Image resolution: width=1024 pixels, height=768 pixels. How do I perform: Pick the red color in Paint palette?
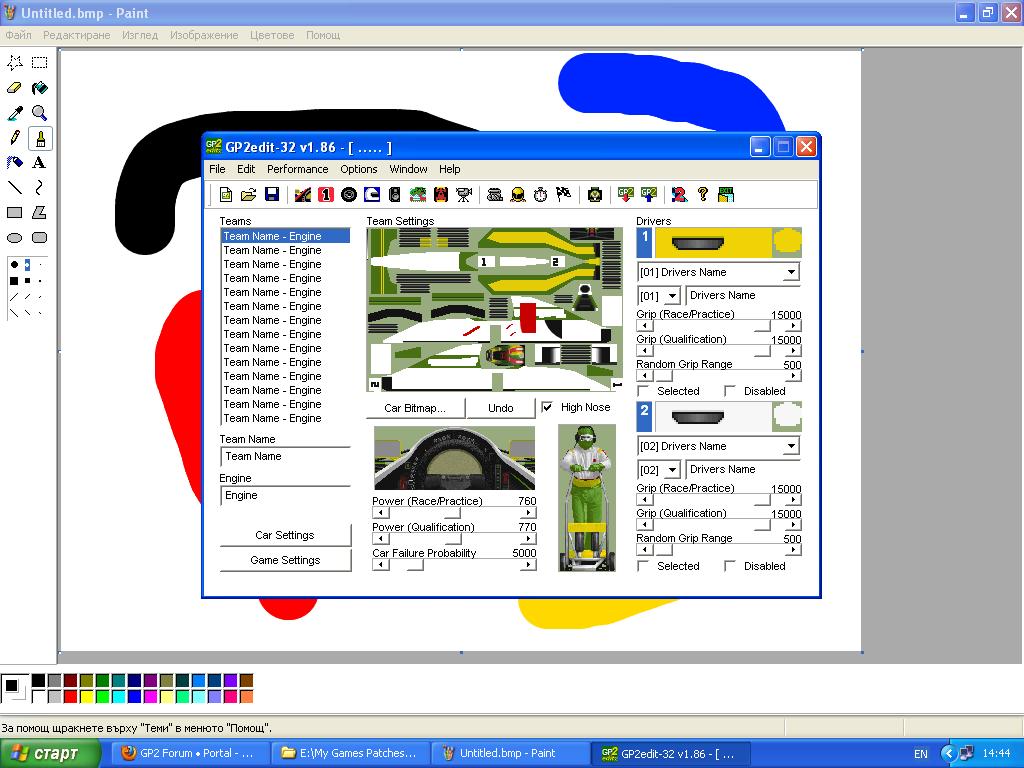click(70, 696)
